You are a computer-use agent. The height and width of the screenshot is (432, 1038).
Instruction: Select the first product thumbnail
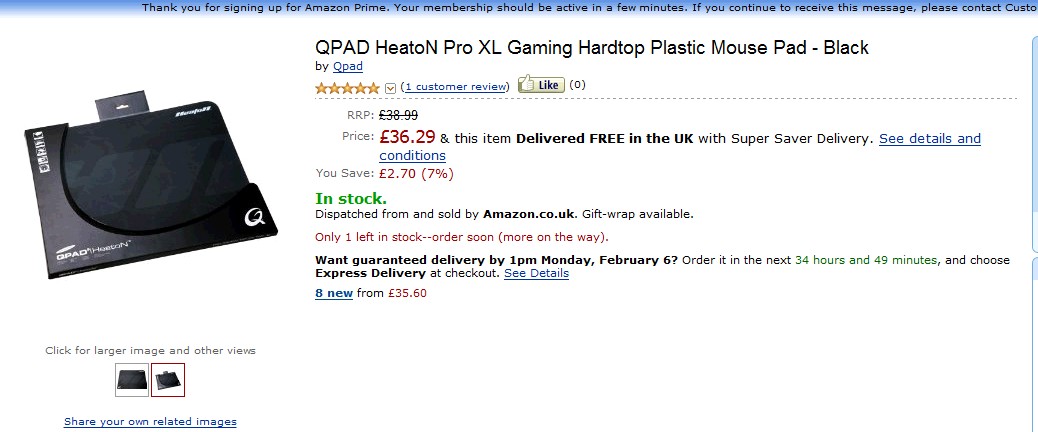[x=132, y=380]
